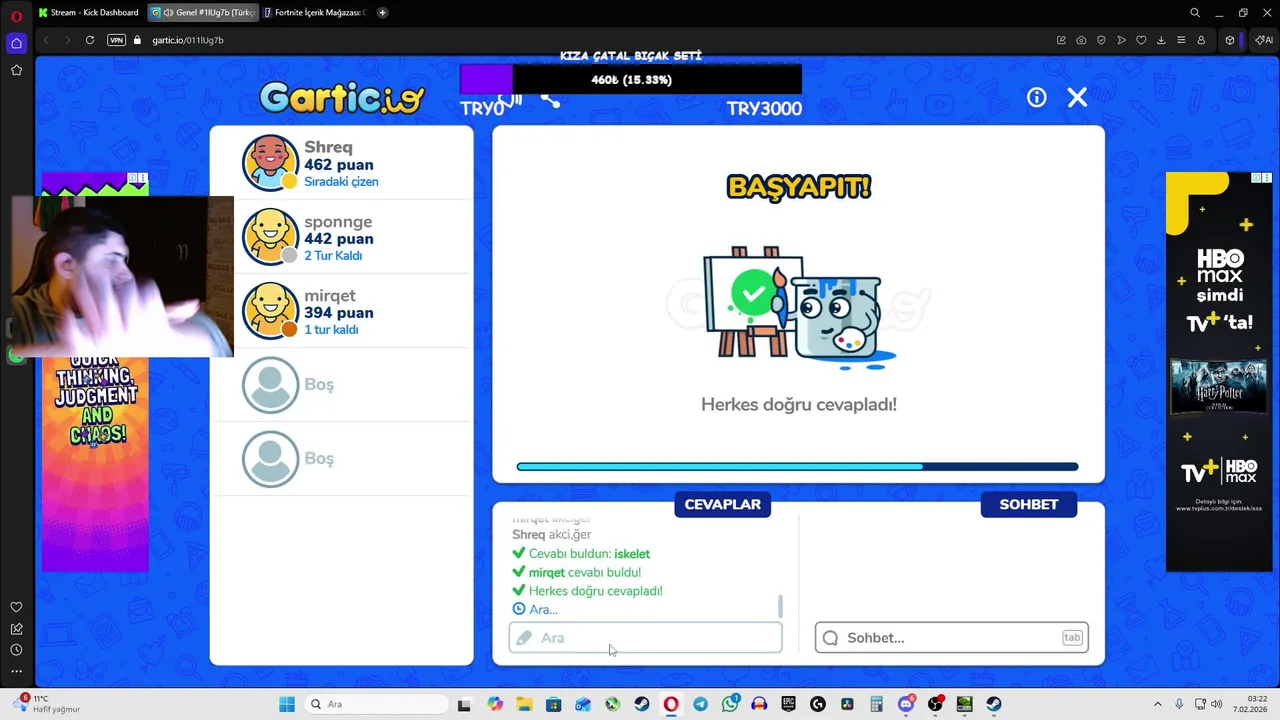
Task: Open the browser profile account icon
Action: [x=1201, y=40]
